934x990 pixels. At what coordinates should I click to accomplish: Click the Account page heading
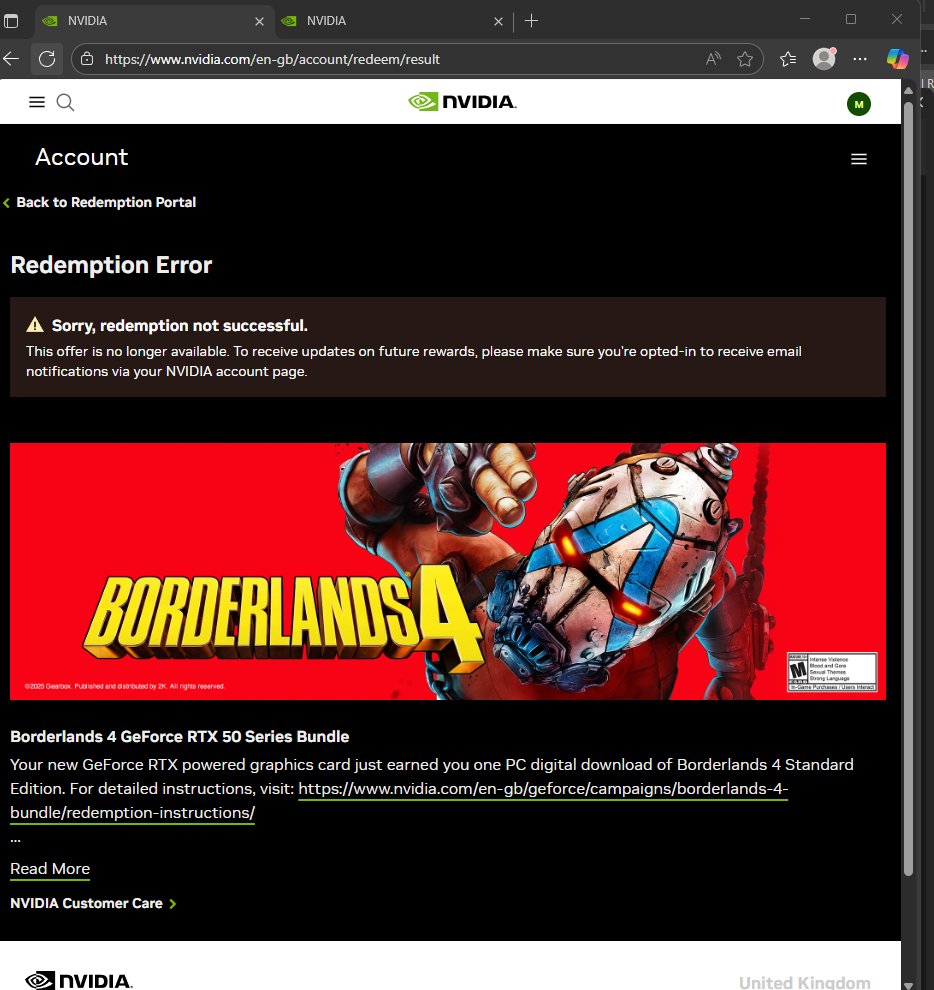(x=81, y=157)
